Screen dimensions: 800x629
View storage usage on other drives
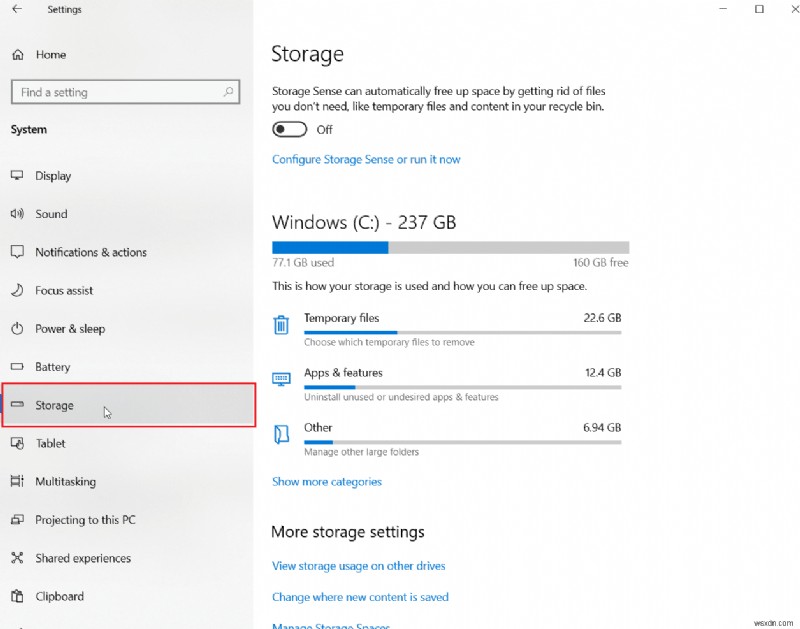358,566
